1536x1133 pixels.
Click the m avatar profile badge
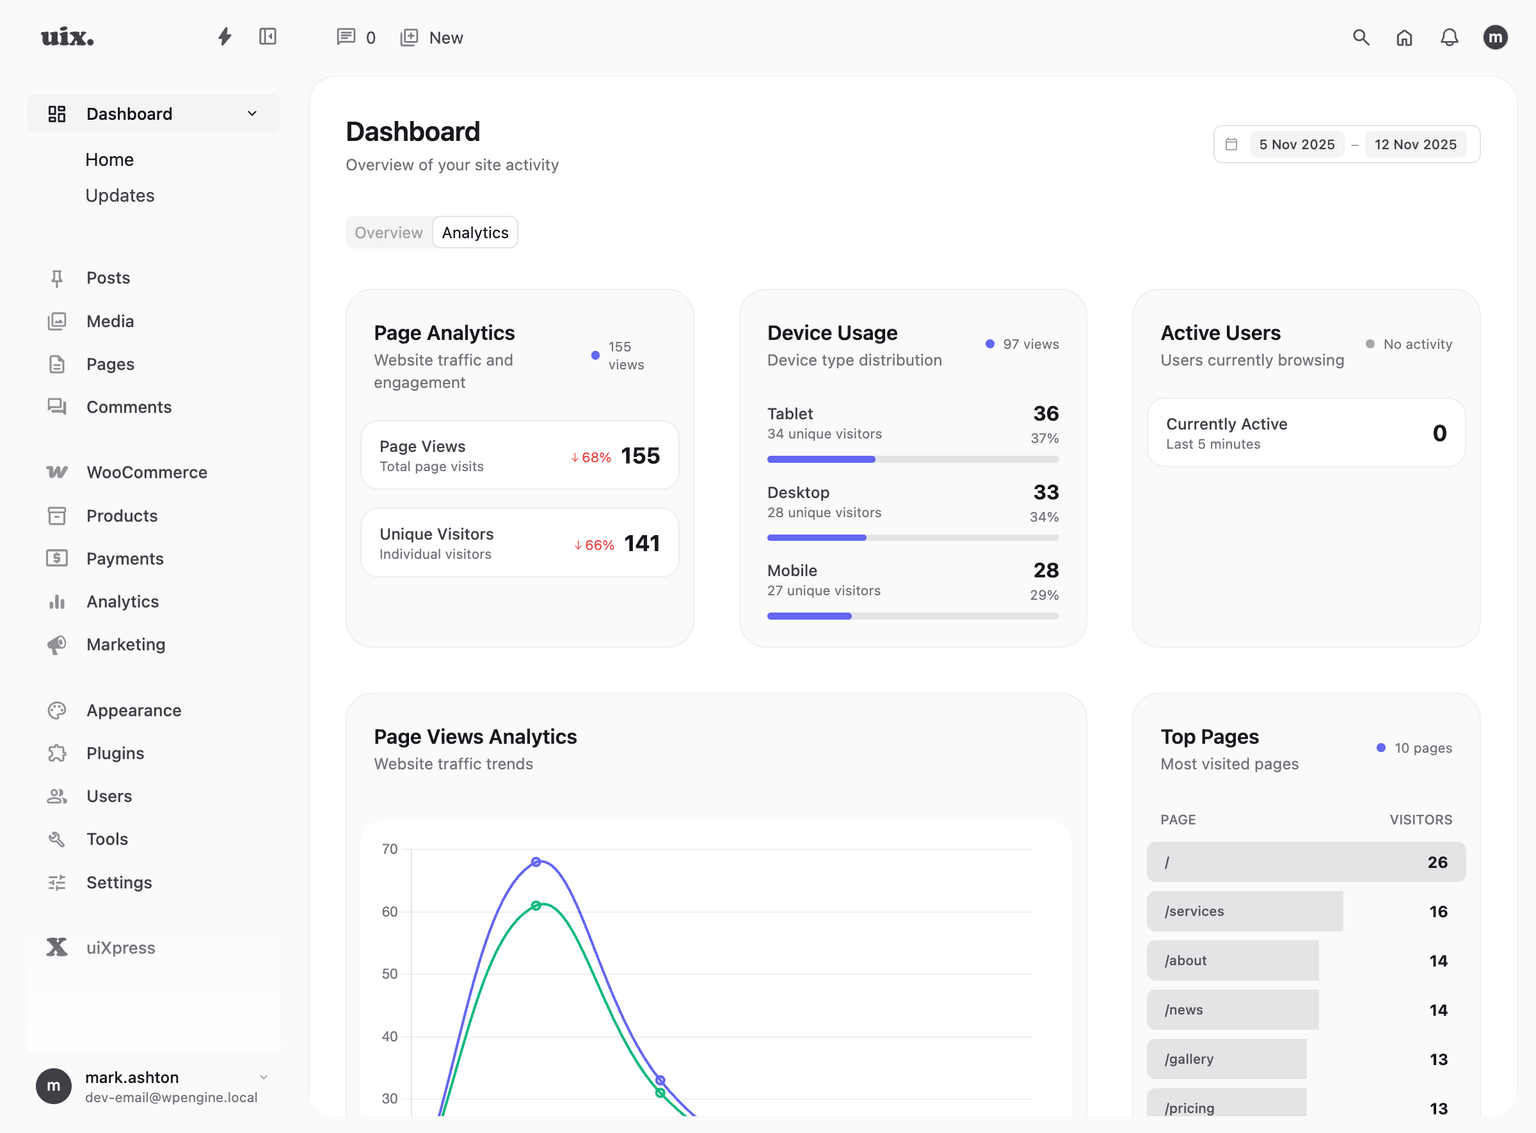1495,37
